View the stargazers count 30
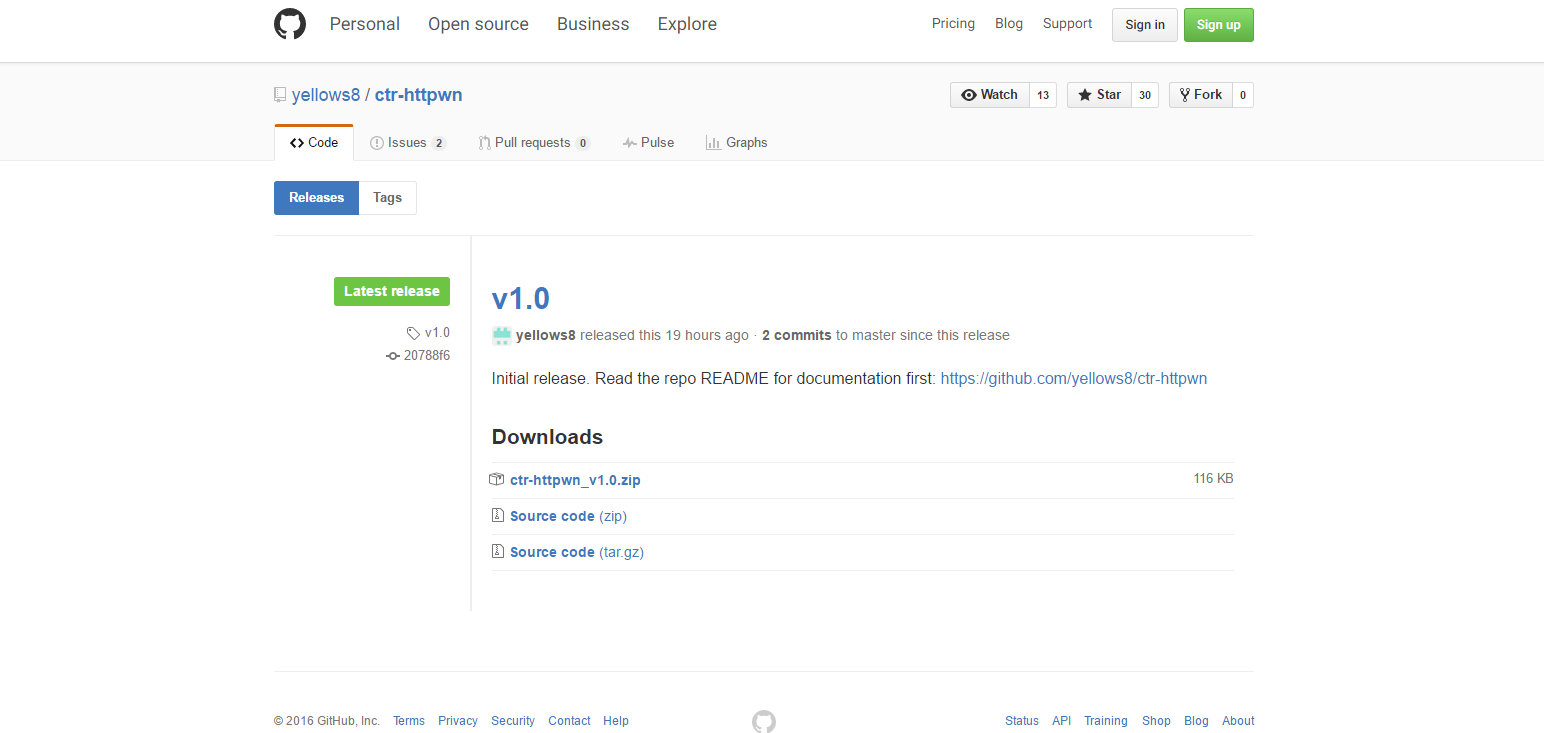The width and height of the screenshot is (1544, 733). point(1145,95)
